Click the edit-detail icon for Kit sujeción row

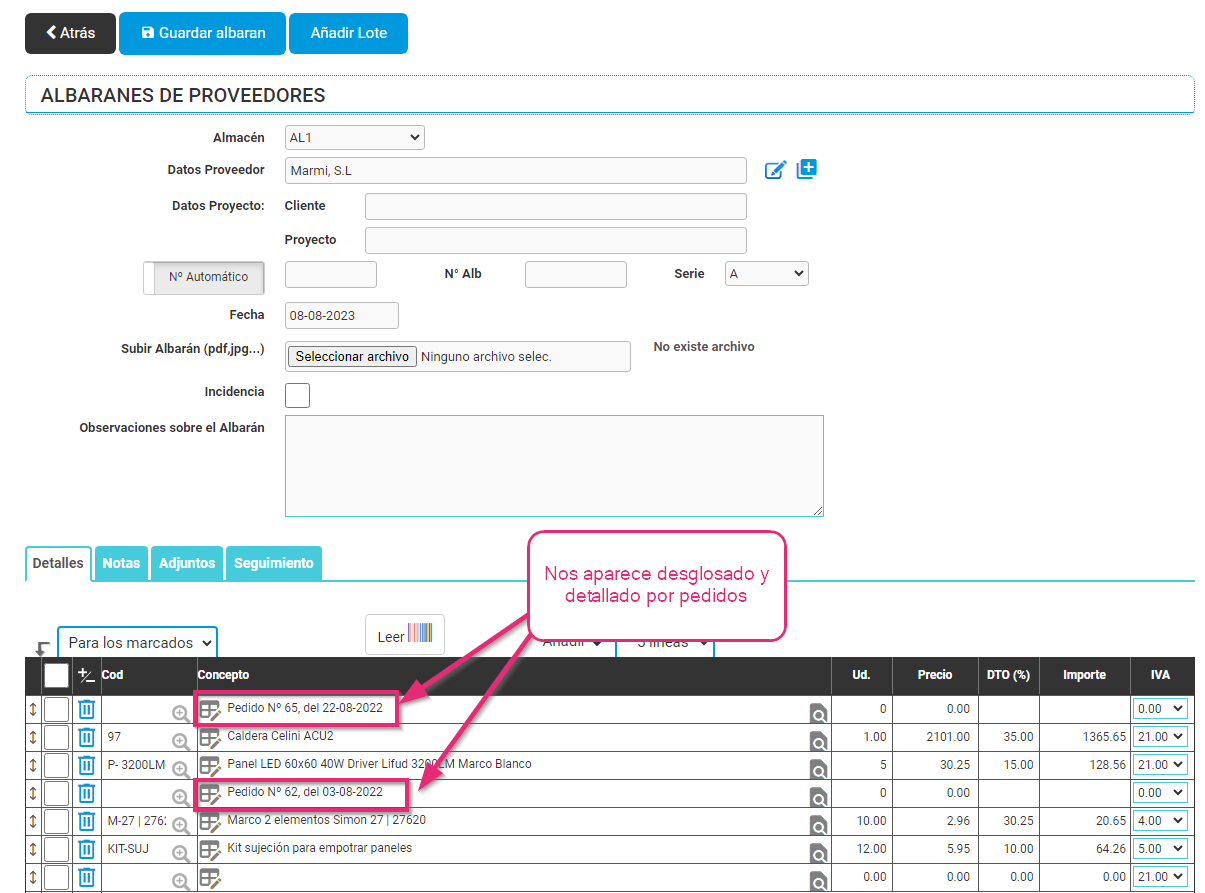[x=210, y=850]
